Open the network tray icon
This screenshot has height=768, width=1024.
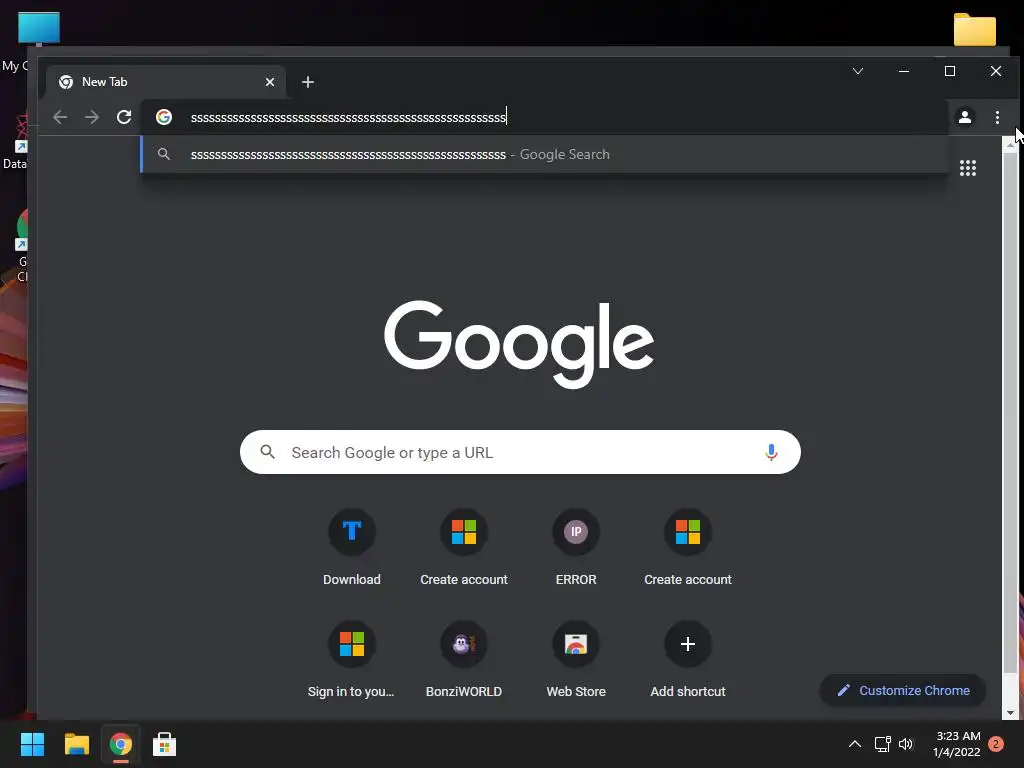point(883,744)
